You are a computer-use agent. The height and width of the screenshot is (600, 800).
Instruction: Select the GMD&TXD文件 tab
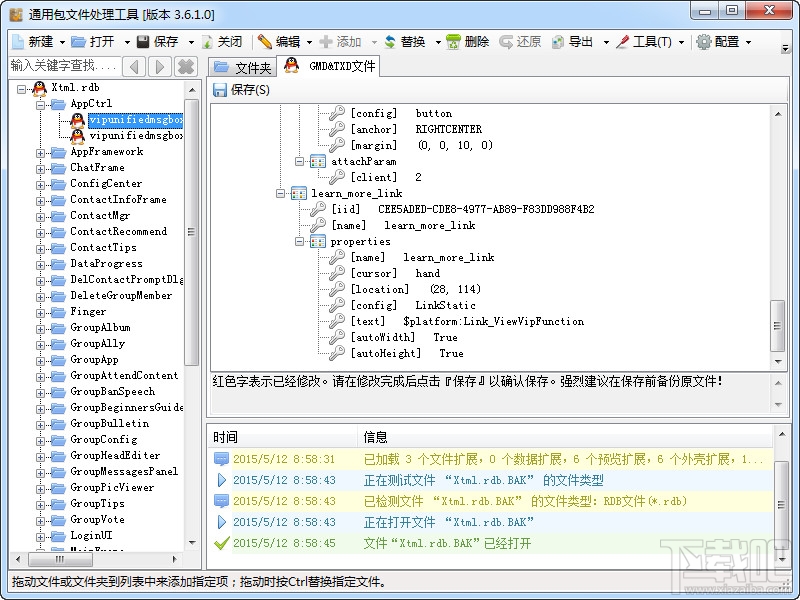click(331, 66)
